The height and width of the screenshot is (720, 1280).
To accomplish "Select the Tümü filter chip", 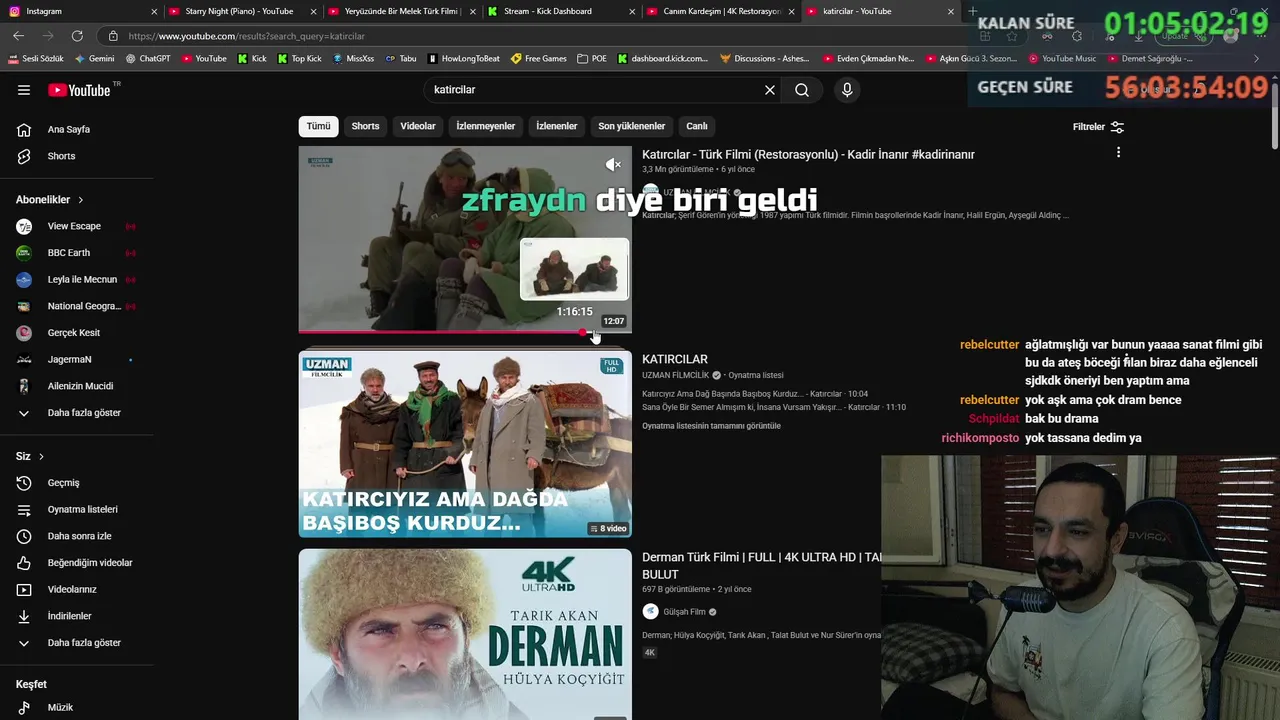I will (x=318, y=126).
